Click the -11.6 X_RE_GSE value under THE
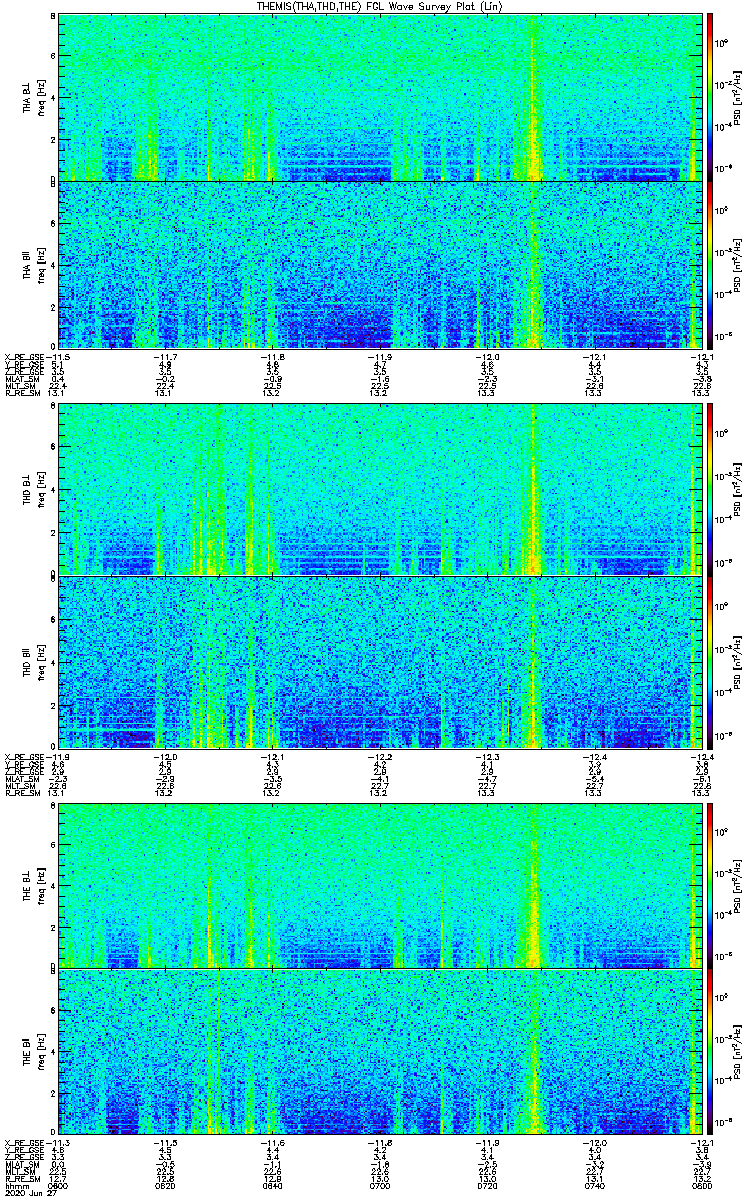 coord(273,1141)
